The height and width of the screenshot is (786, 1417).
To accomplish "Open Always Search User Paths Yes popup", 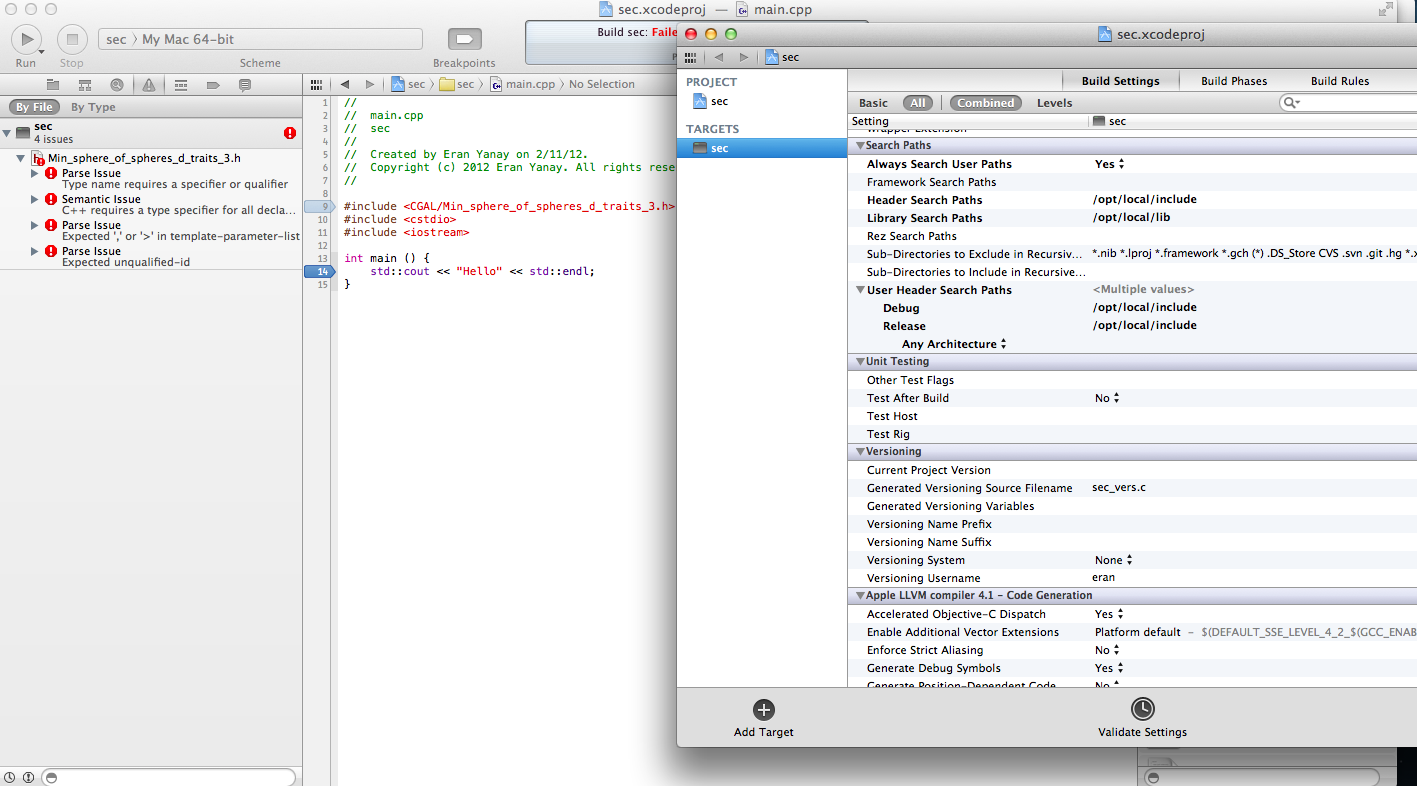I will [x=1110, y=164].
